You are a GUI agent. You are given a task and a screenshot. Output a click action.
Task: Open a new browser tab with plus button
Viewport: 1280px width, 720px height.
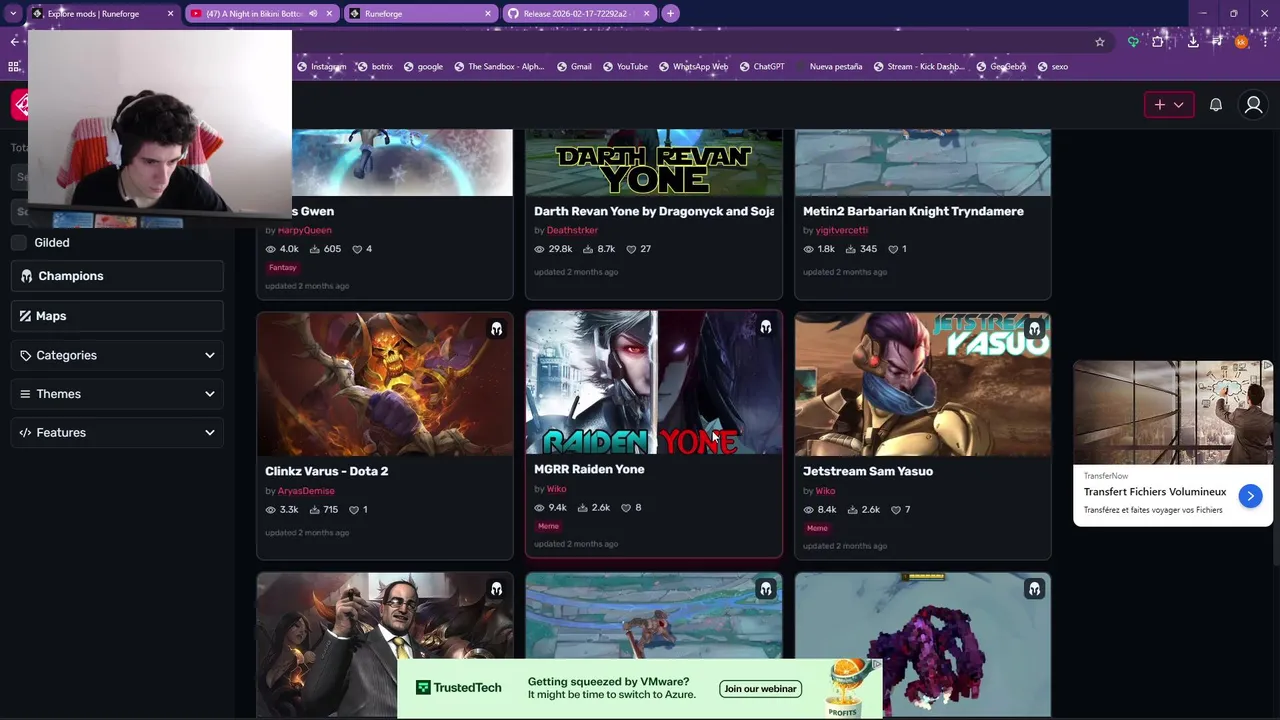[670, 14]
